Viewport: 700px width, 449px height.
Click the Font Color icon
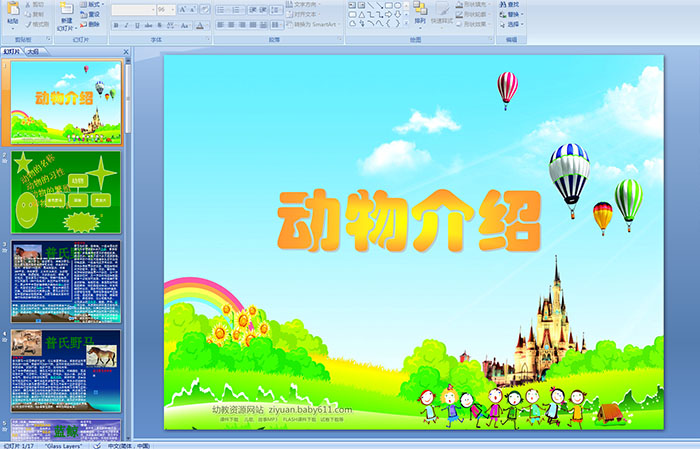pyautogui.click(x=201, y=24)
